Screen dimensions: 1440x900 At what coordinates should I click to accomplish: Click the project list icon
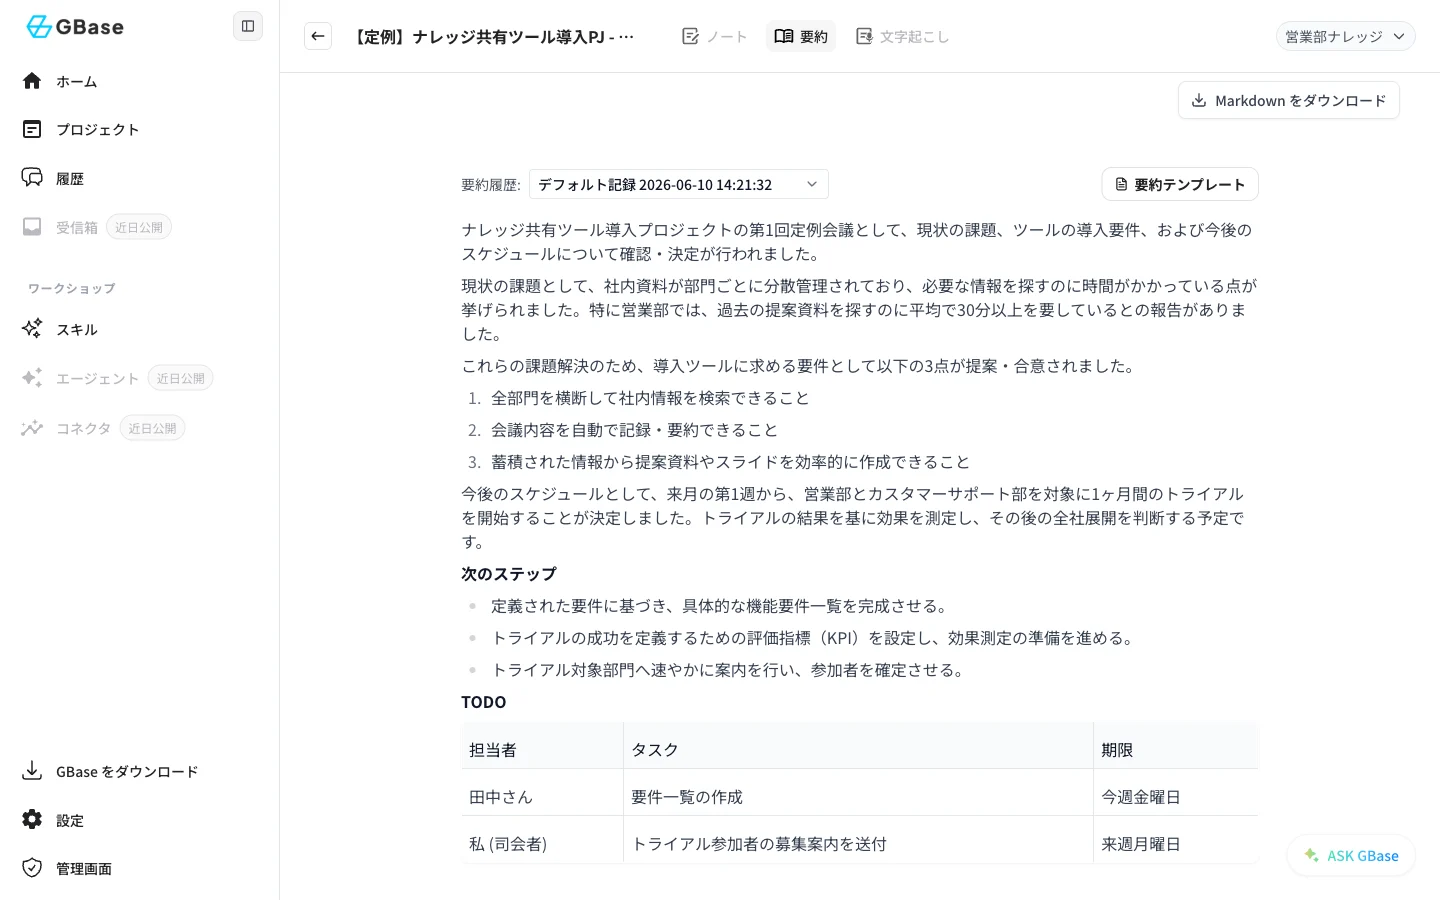click(x=32, y=129)
